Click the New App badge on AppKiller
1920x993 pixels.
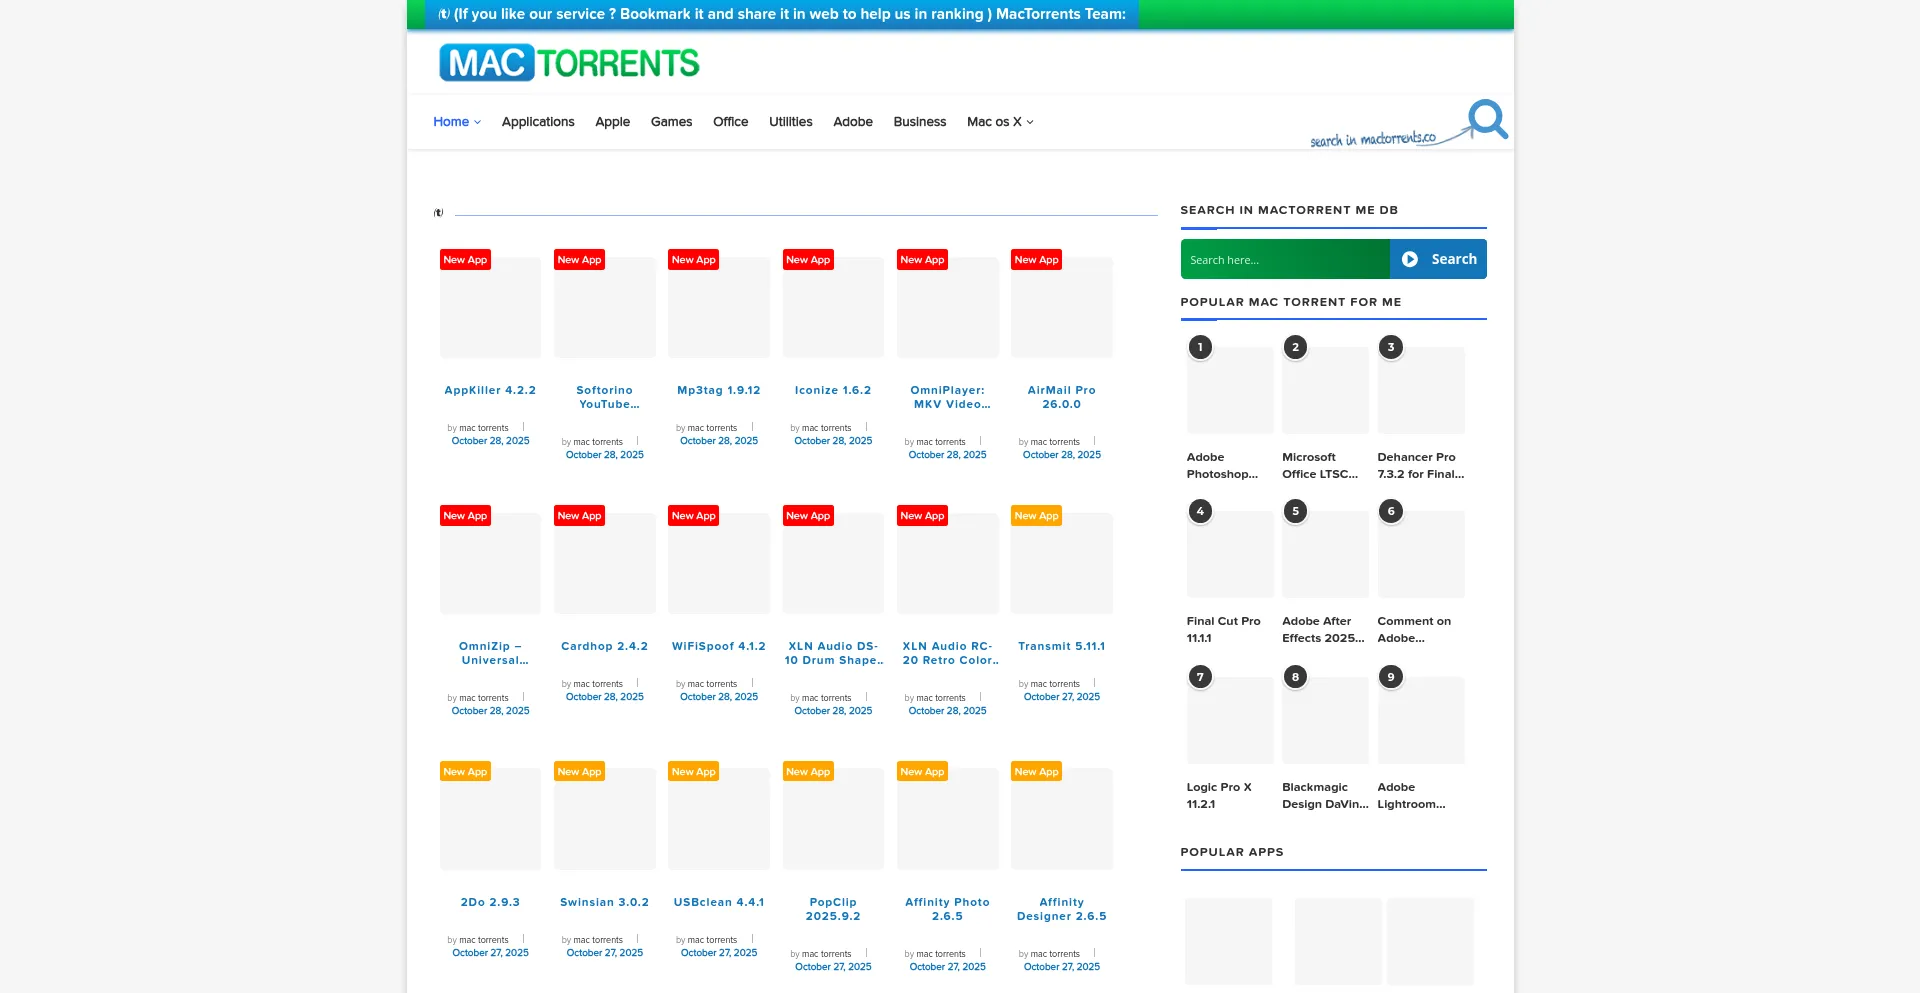pyautogui.click(x=465, y=260)
